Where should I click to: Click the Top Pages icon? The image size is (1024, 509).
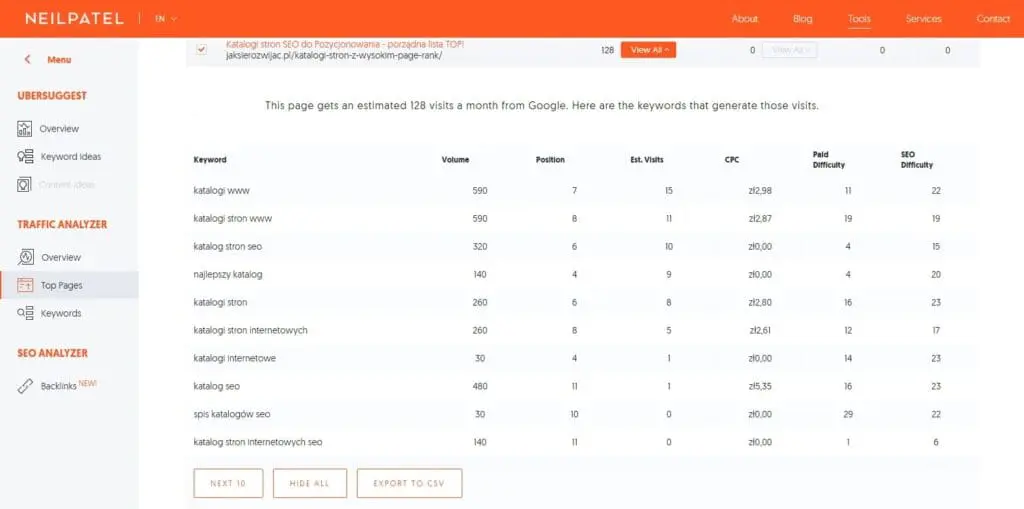click(25, 286)
